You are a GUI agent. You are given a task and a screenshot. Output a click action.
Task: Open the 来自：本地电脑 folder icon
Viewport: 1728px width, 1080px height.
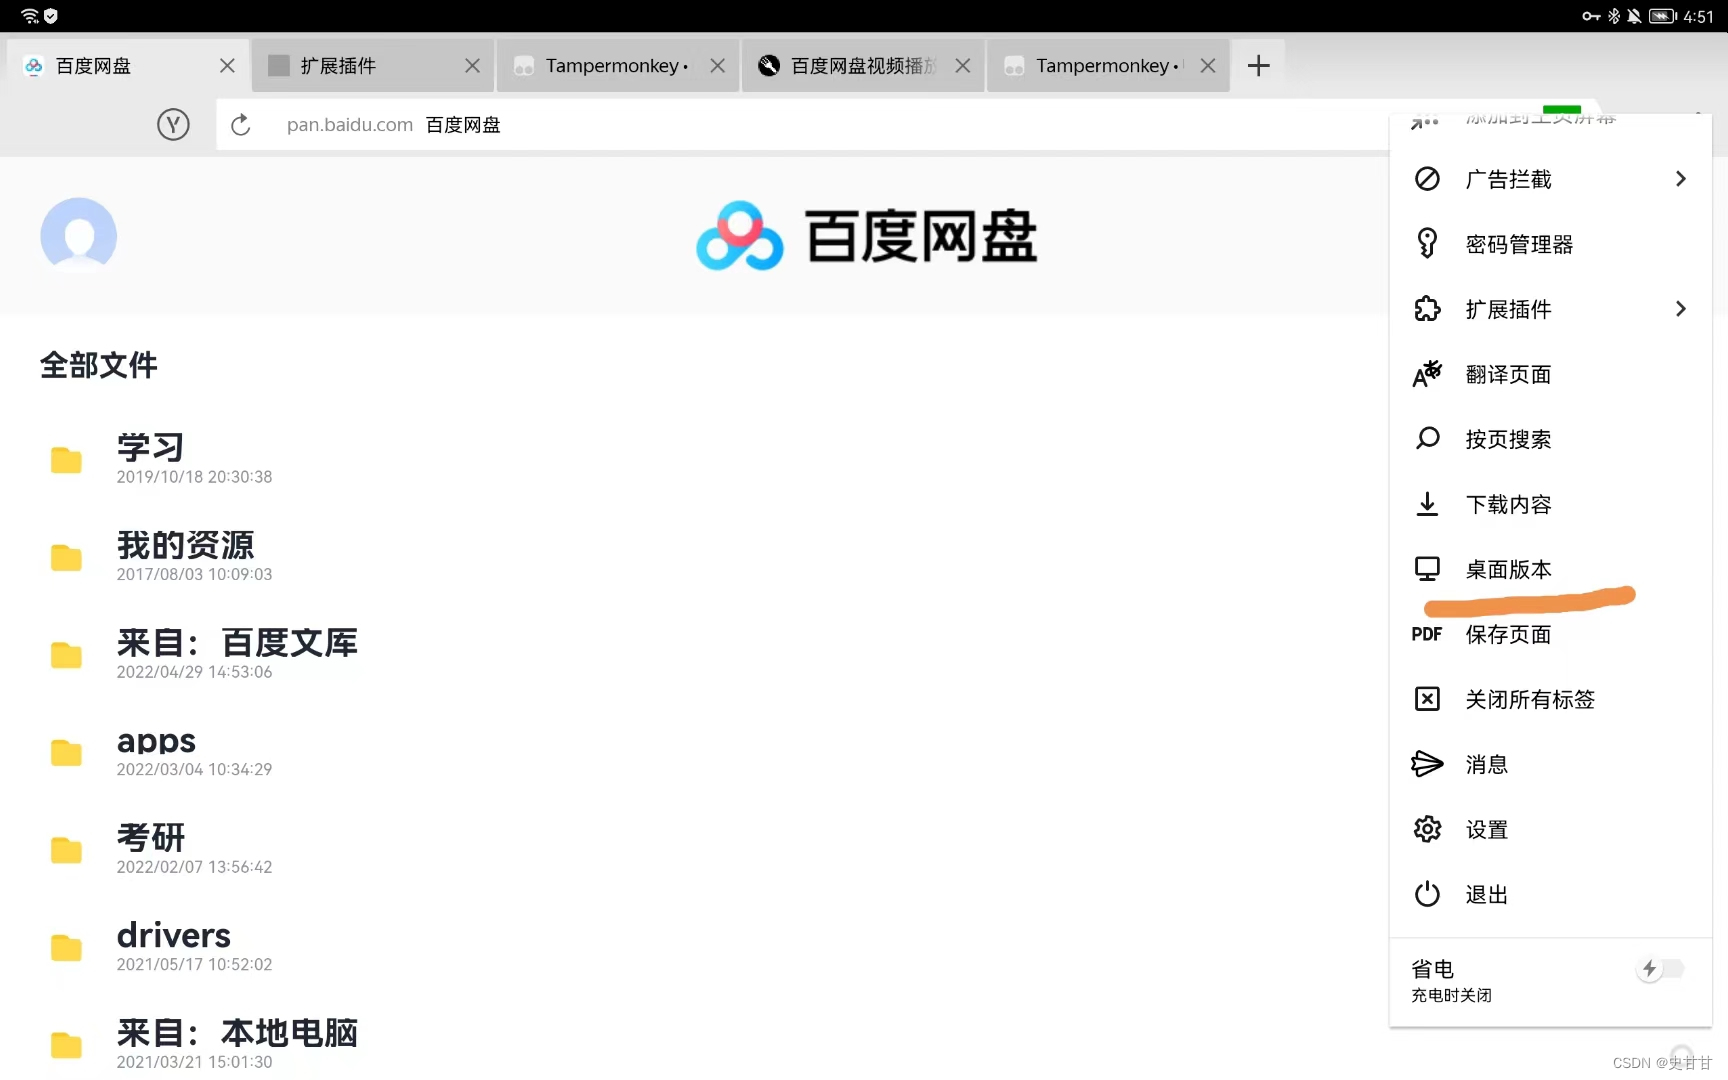pyautogui.click(x=66, y=1045)
